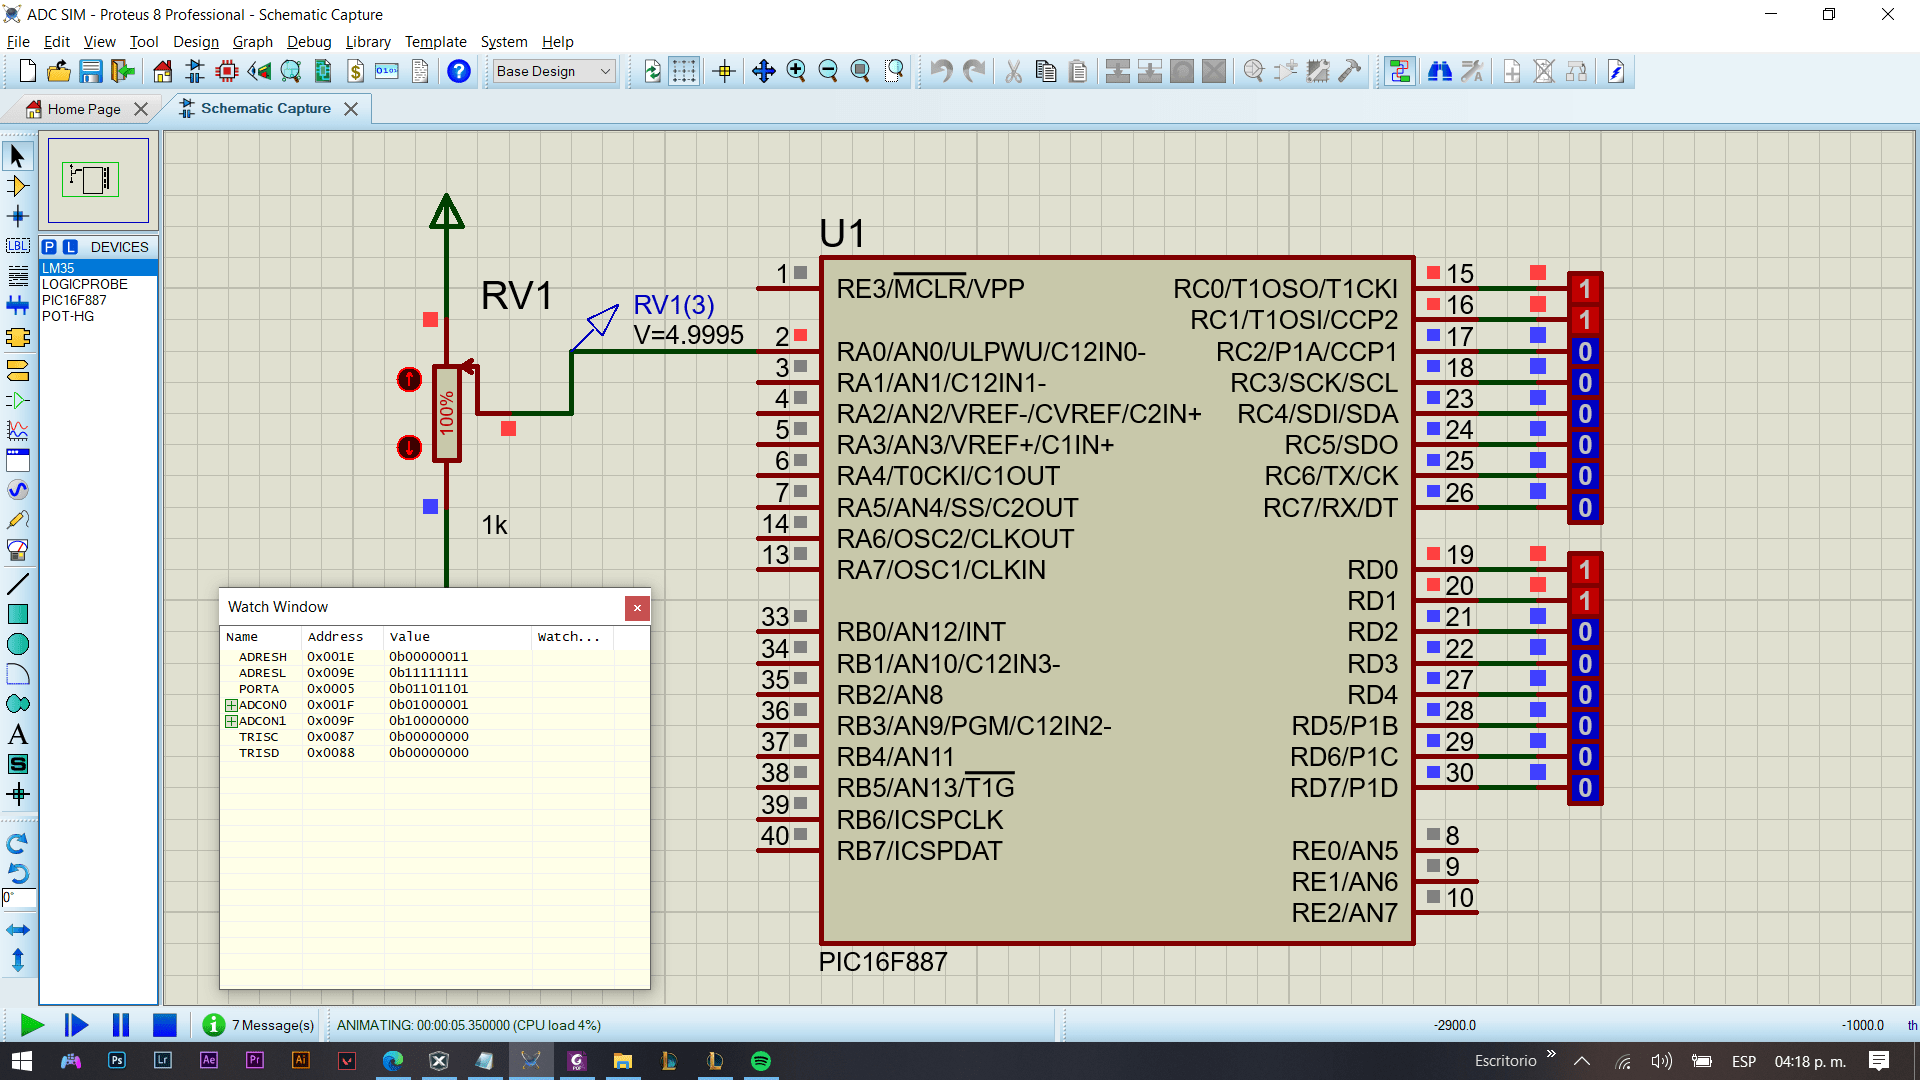Open the Base Design variant dropdown

pyautogui.click(x=553, y=71)
